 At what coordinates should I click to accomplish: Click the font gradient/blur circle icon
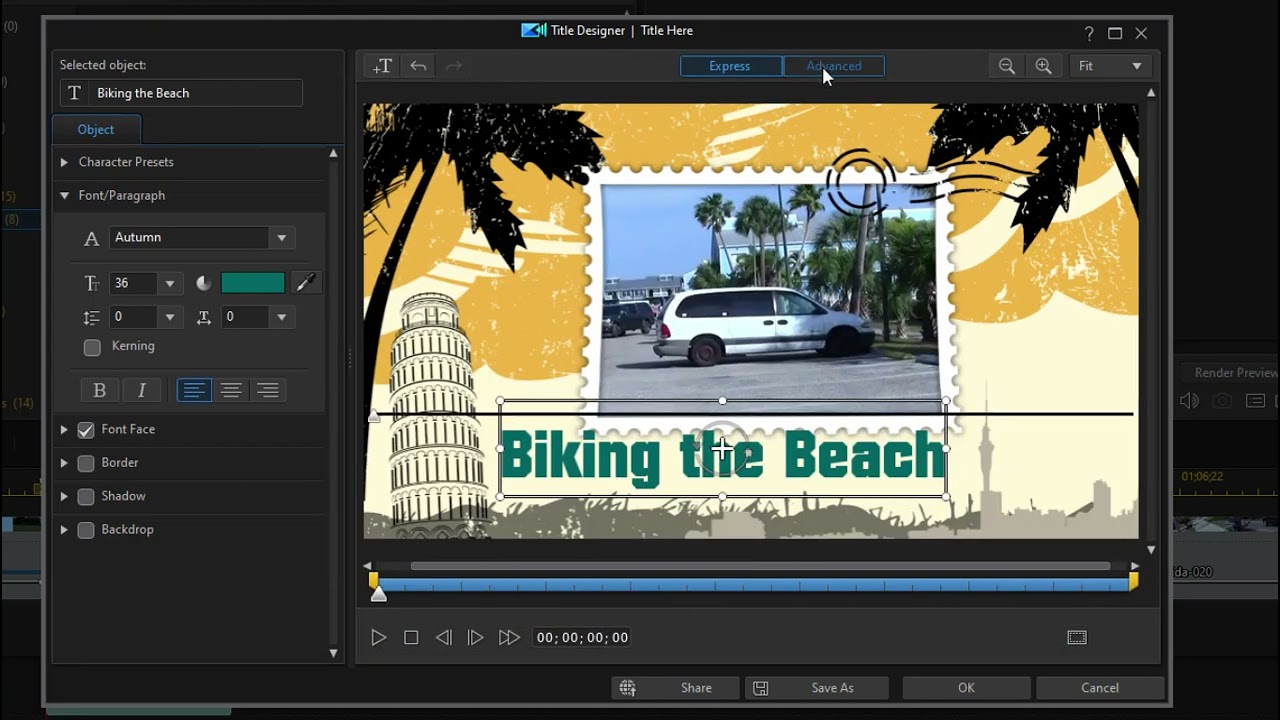tap(204, 284)
